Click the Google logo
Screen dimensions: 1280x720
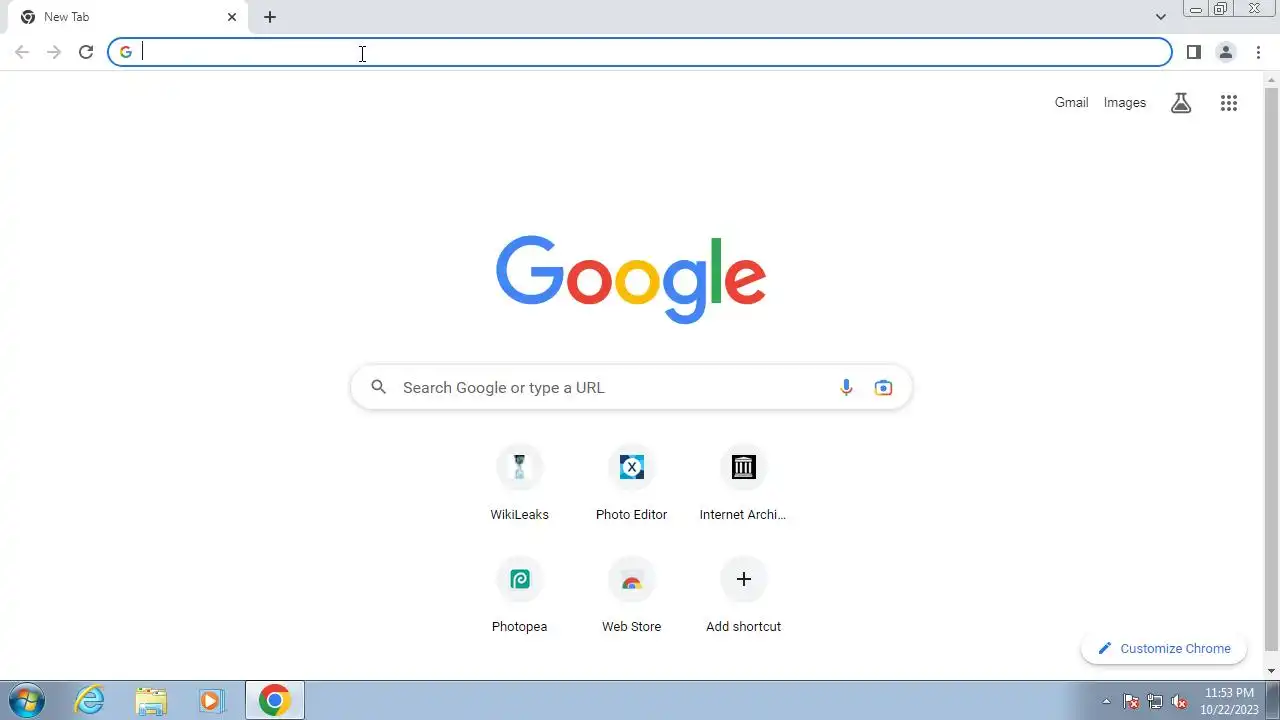(631, 279)
